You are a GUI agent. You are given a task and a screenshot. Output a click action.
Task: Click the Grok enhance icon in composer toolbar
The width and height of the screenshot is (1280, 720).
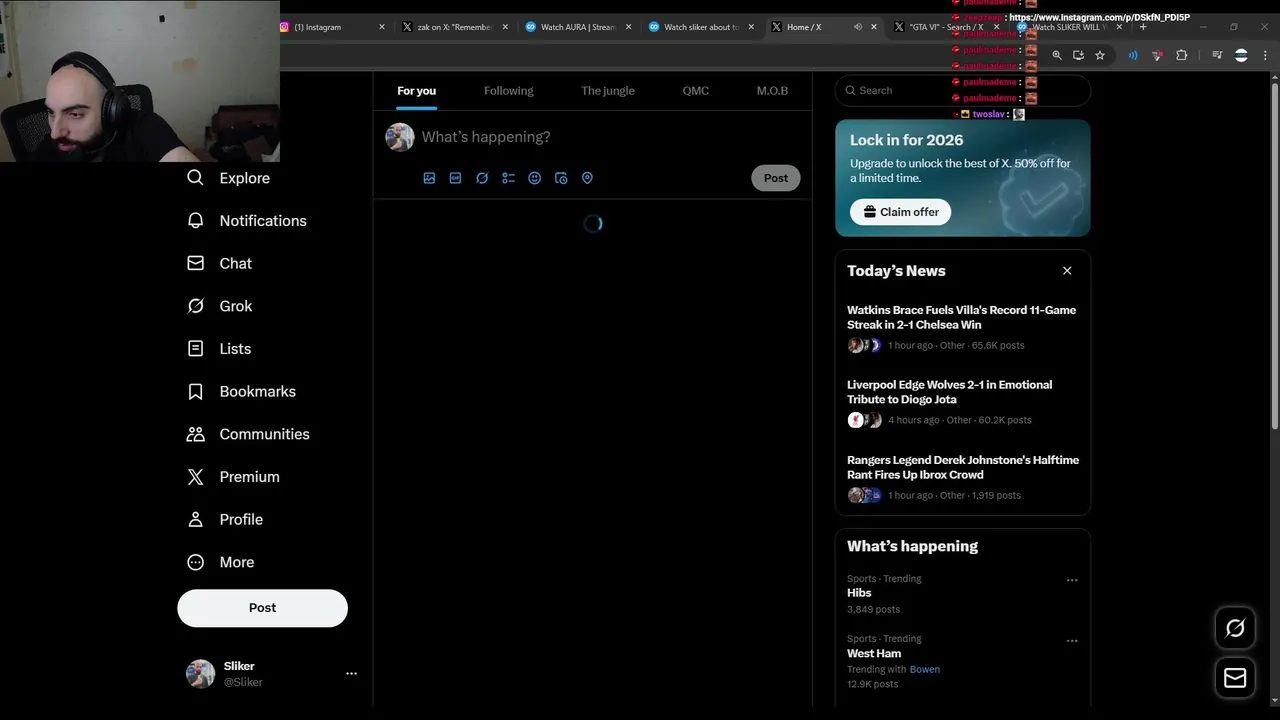(x=482, y=178)
